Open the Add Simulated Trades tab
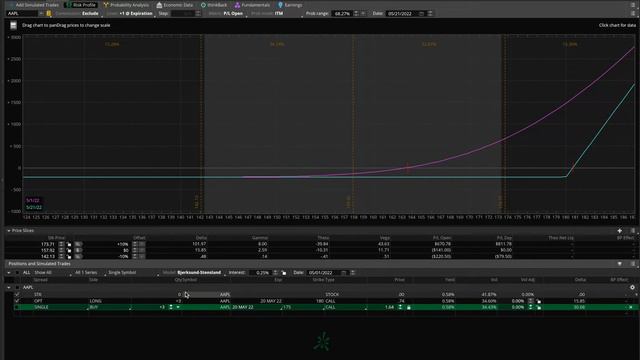The image size is (640, 360). click(x=34, y=5)
